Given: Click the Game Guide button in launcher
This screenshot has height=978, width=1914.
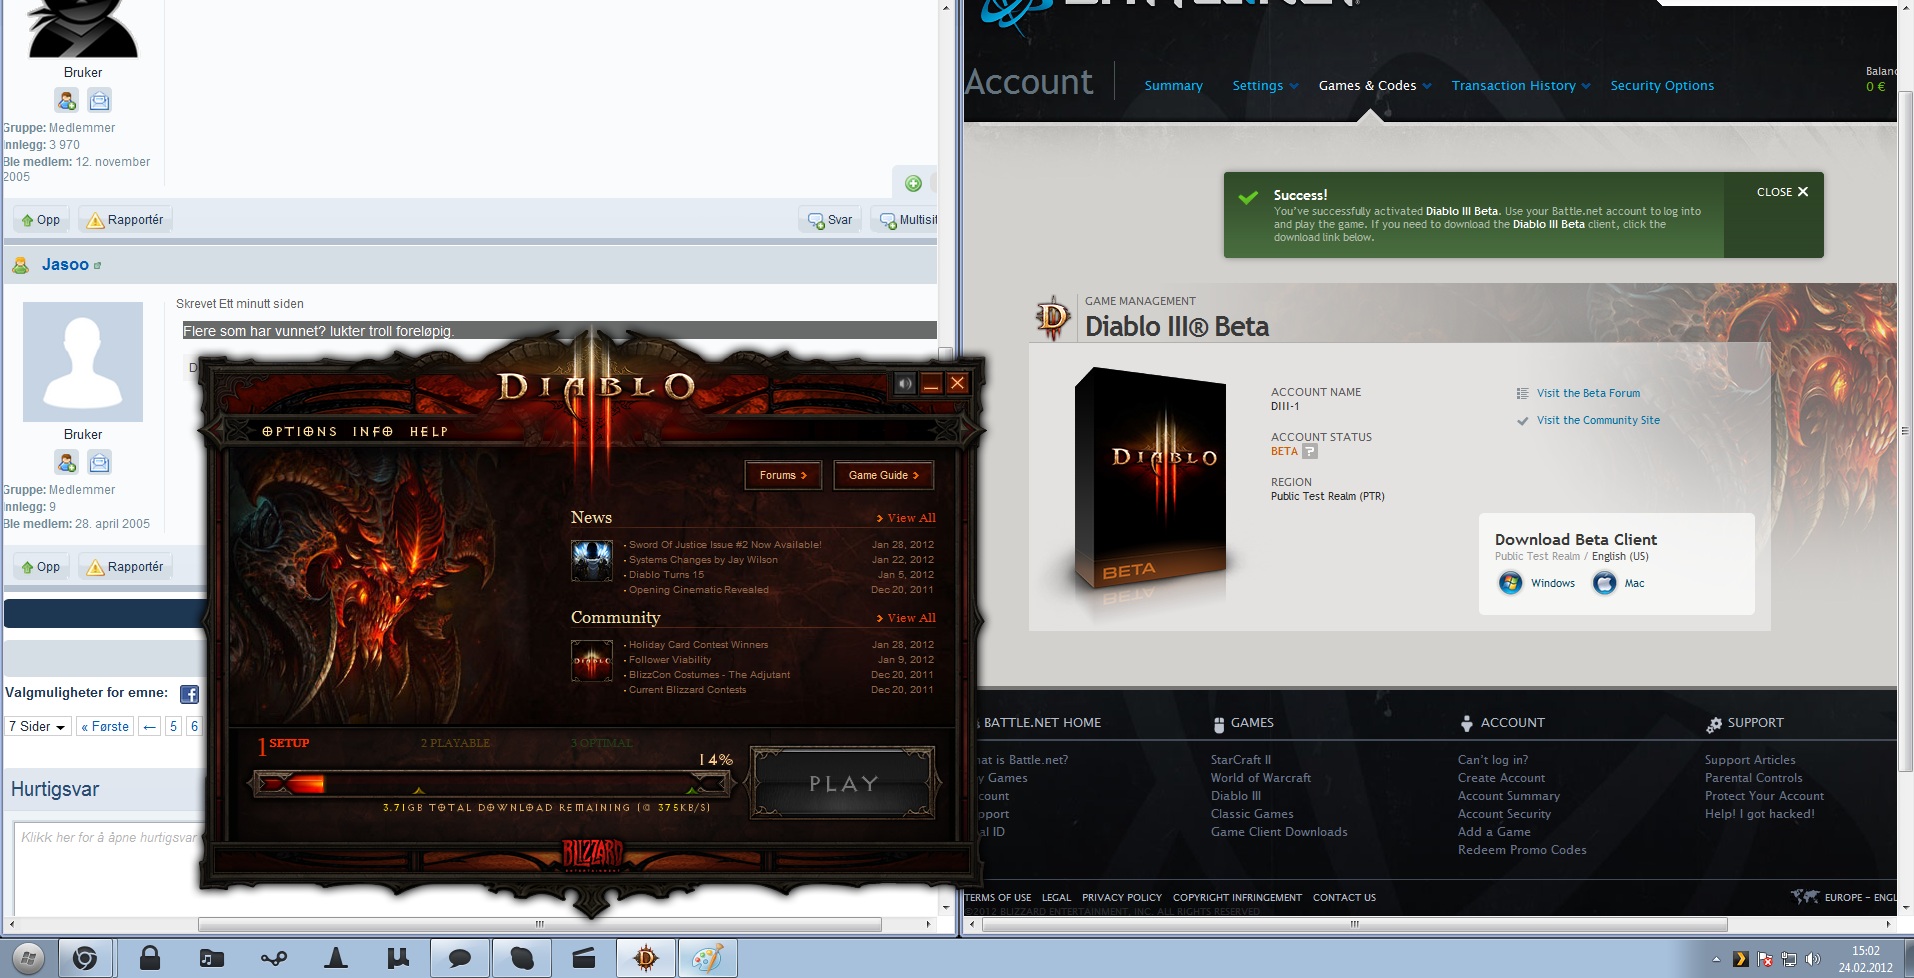Looking at the screenshot, I should [883, 475].
